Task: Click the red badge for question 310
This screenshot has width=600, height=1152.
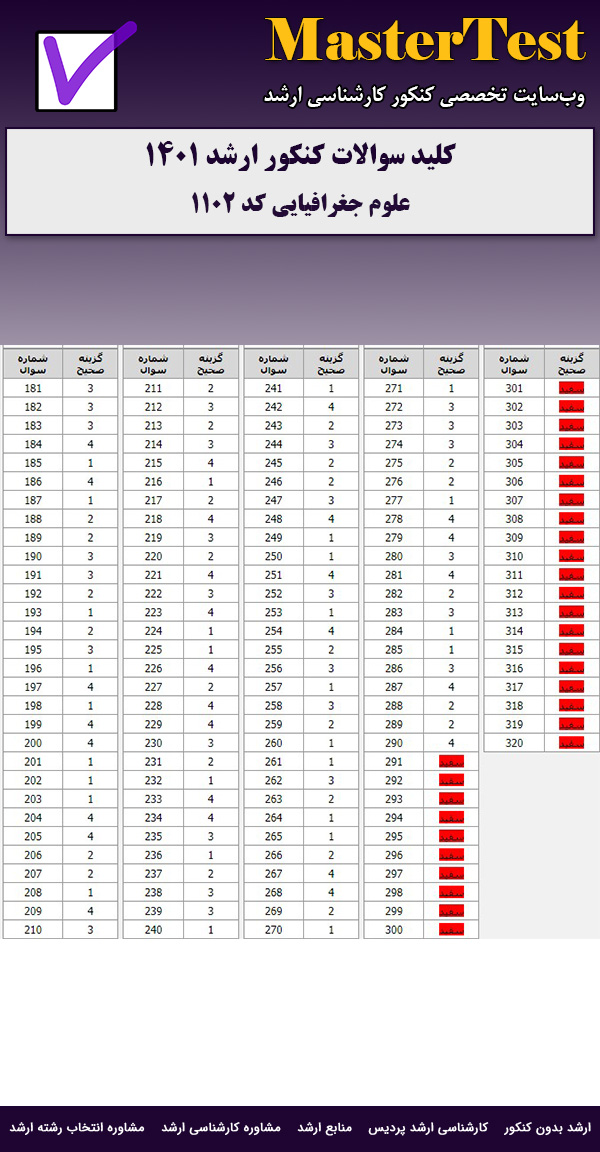Action: (571, 556)
